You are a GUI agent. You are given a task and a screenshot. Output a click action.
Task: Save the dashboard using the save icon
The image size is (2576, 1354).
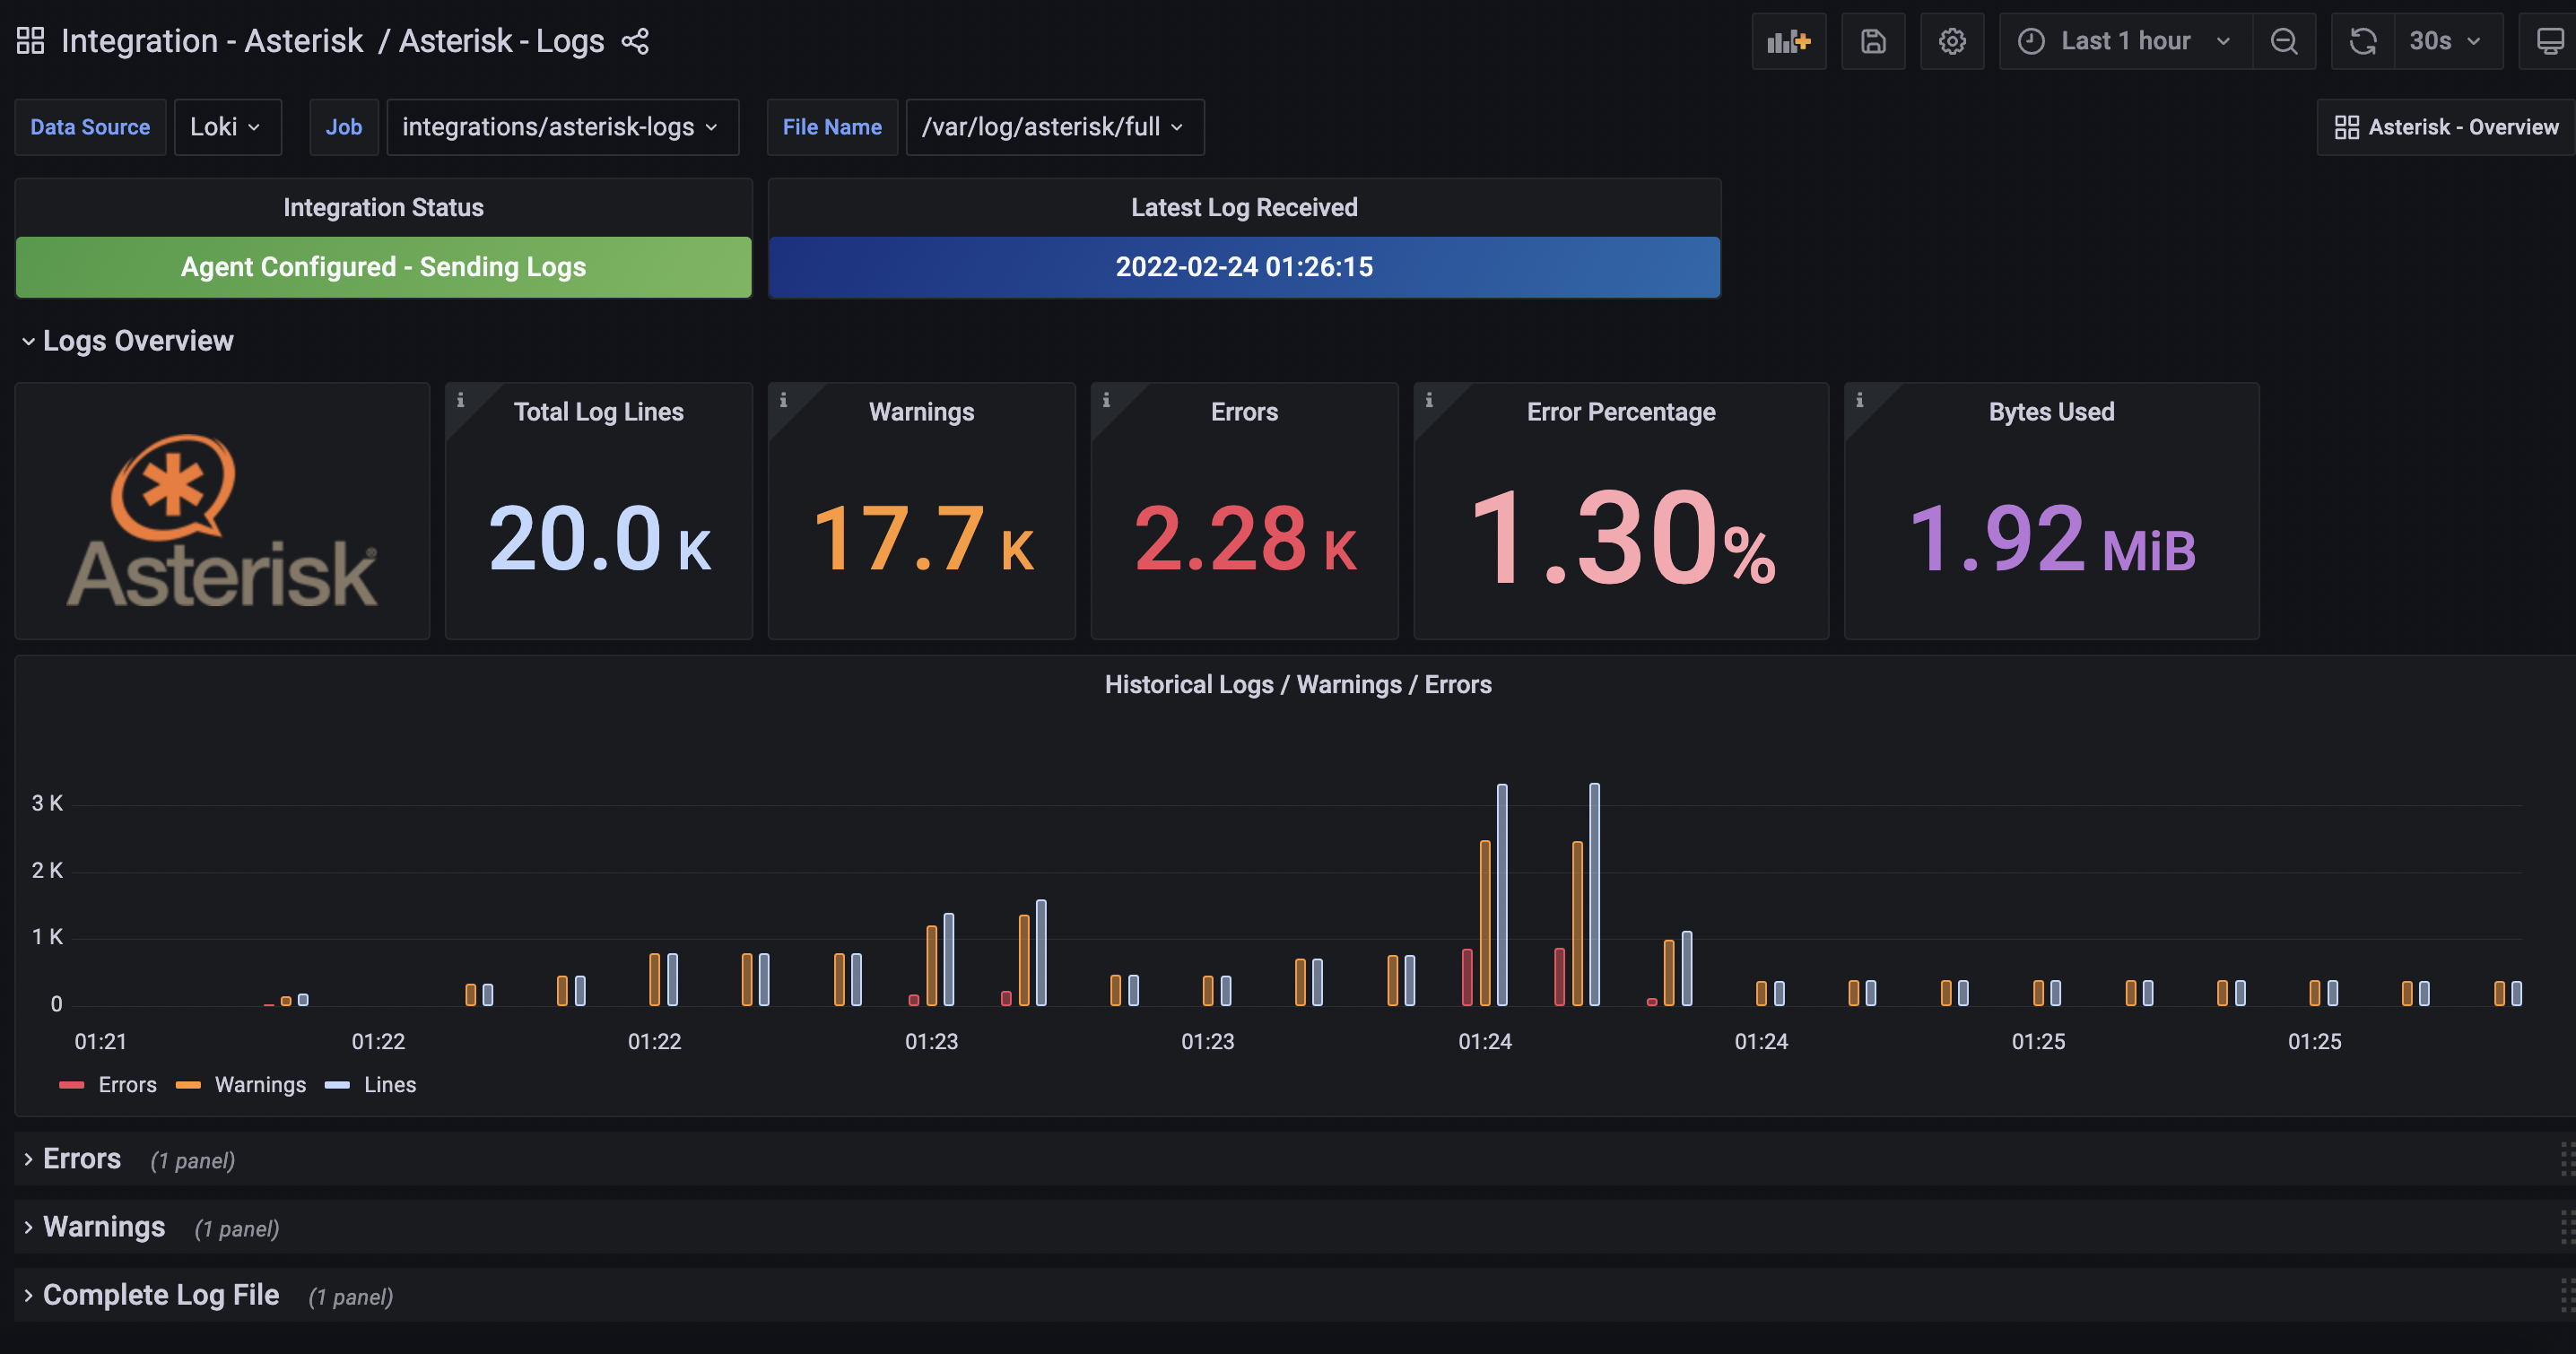[1872, 41]
